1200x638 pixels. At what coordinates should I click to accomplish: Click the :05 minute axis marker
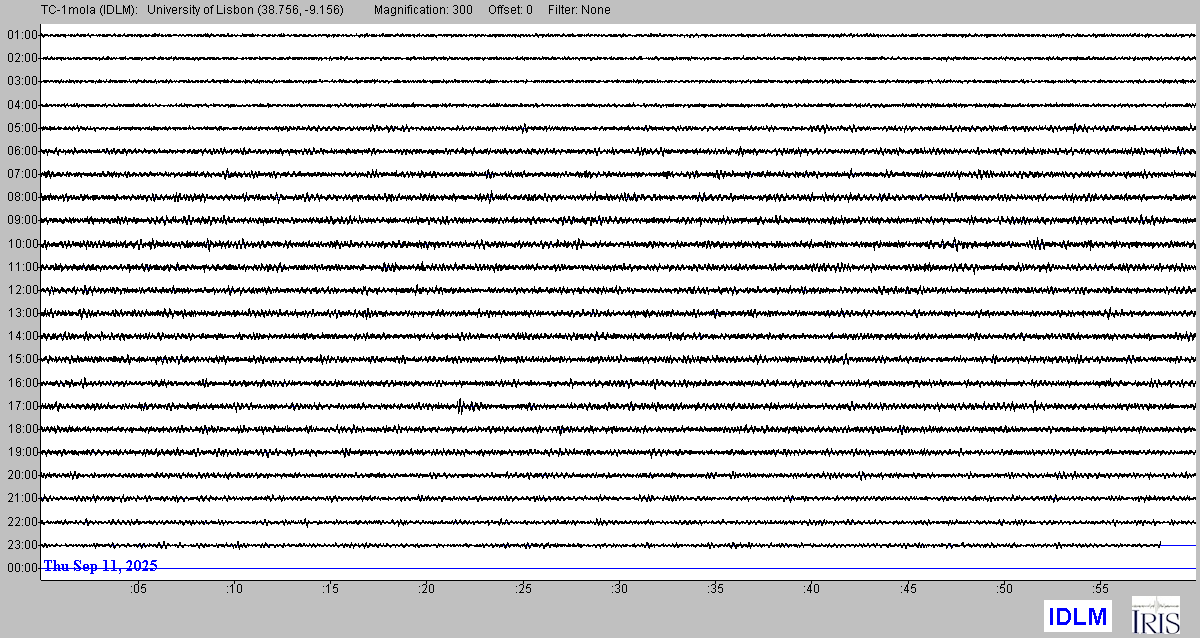(x=138, y=591)
